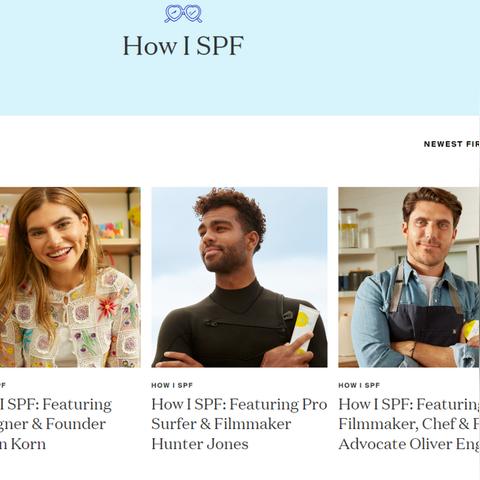Click the How I SPF page heading

183,46
